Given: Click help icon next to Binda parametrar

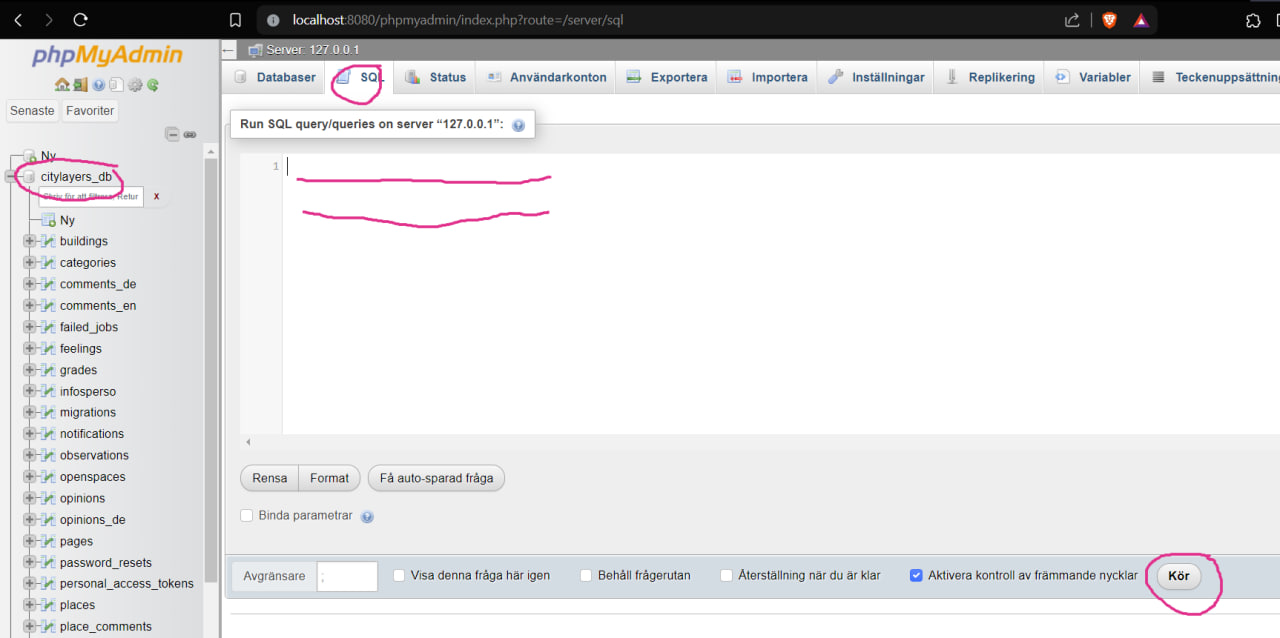Looking at the screenshot, I should pos(367,517).
